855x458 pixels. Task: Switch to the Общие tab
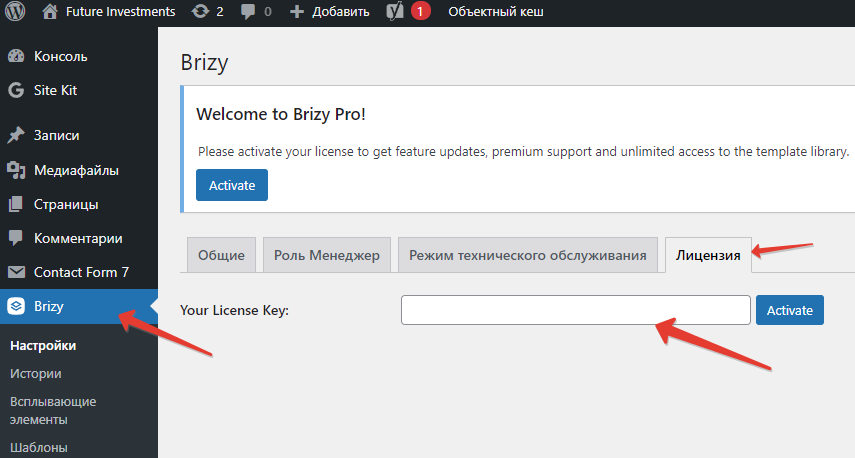click(x=221, y=255)
